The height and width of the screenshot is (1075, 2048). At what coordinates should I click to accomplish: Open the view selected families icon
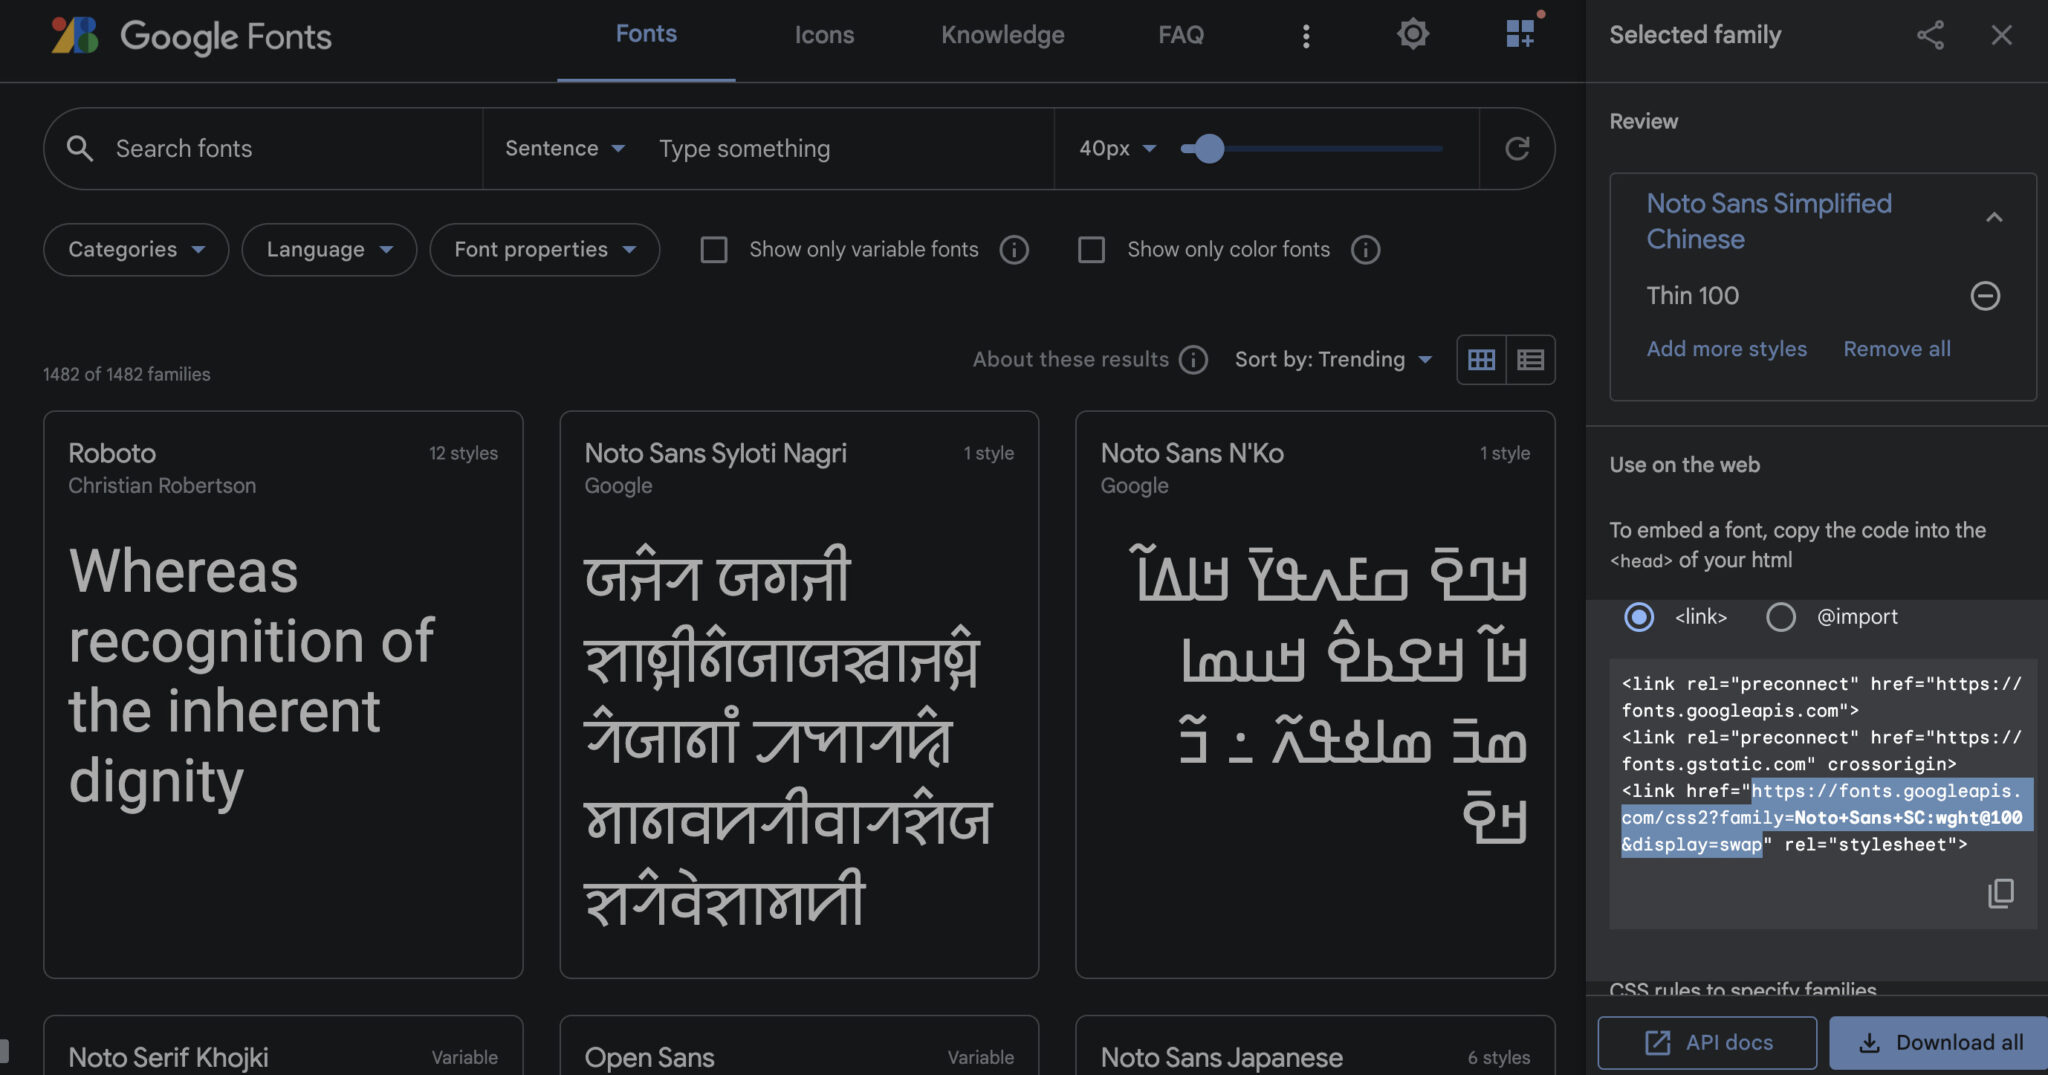(1521, 33)
